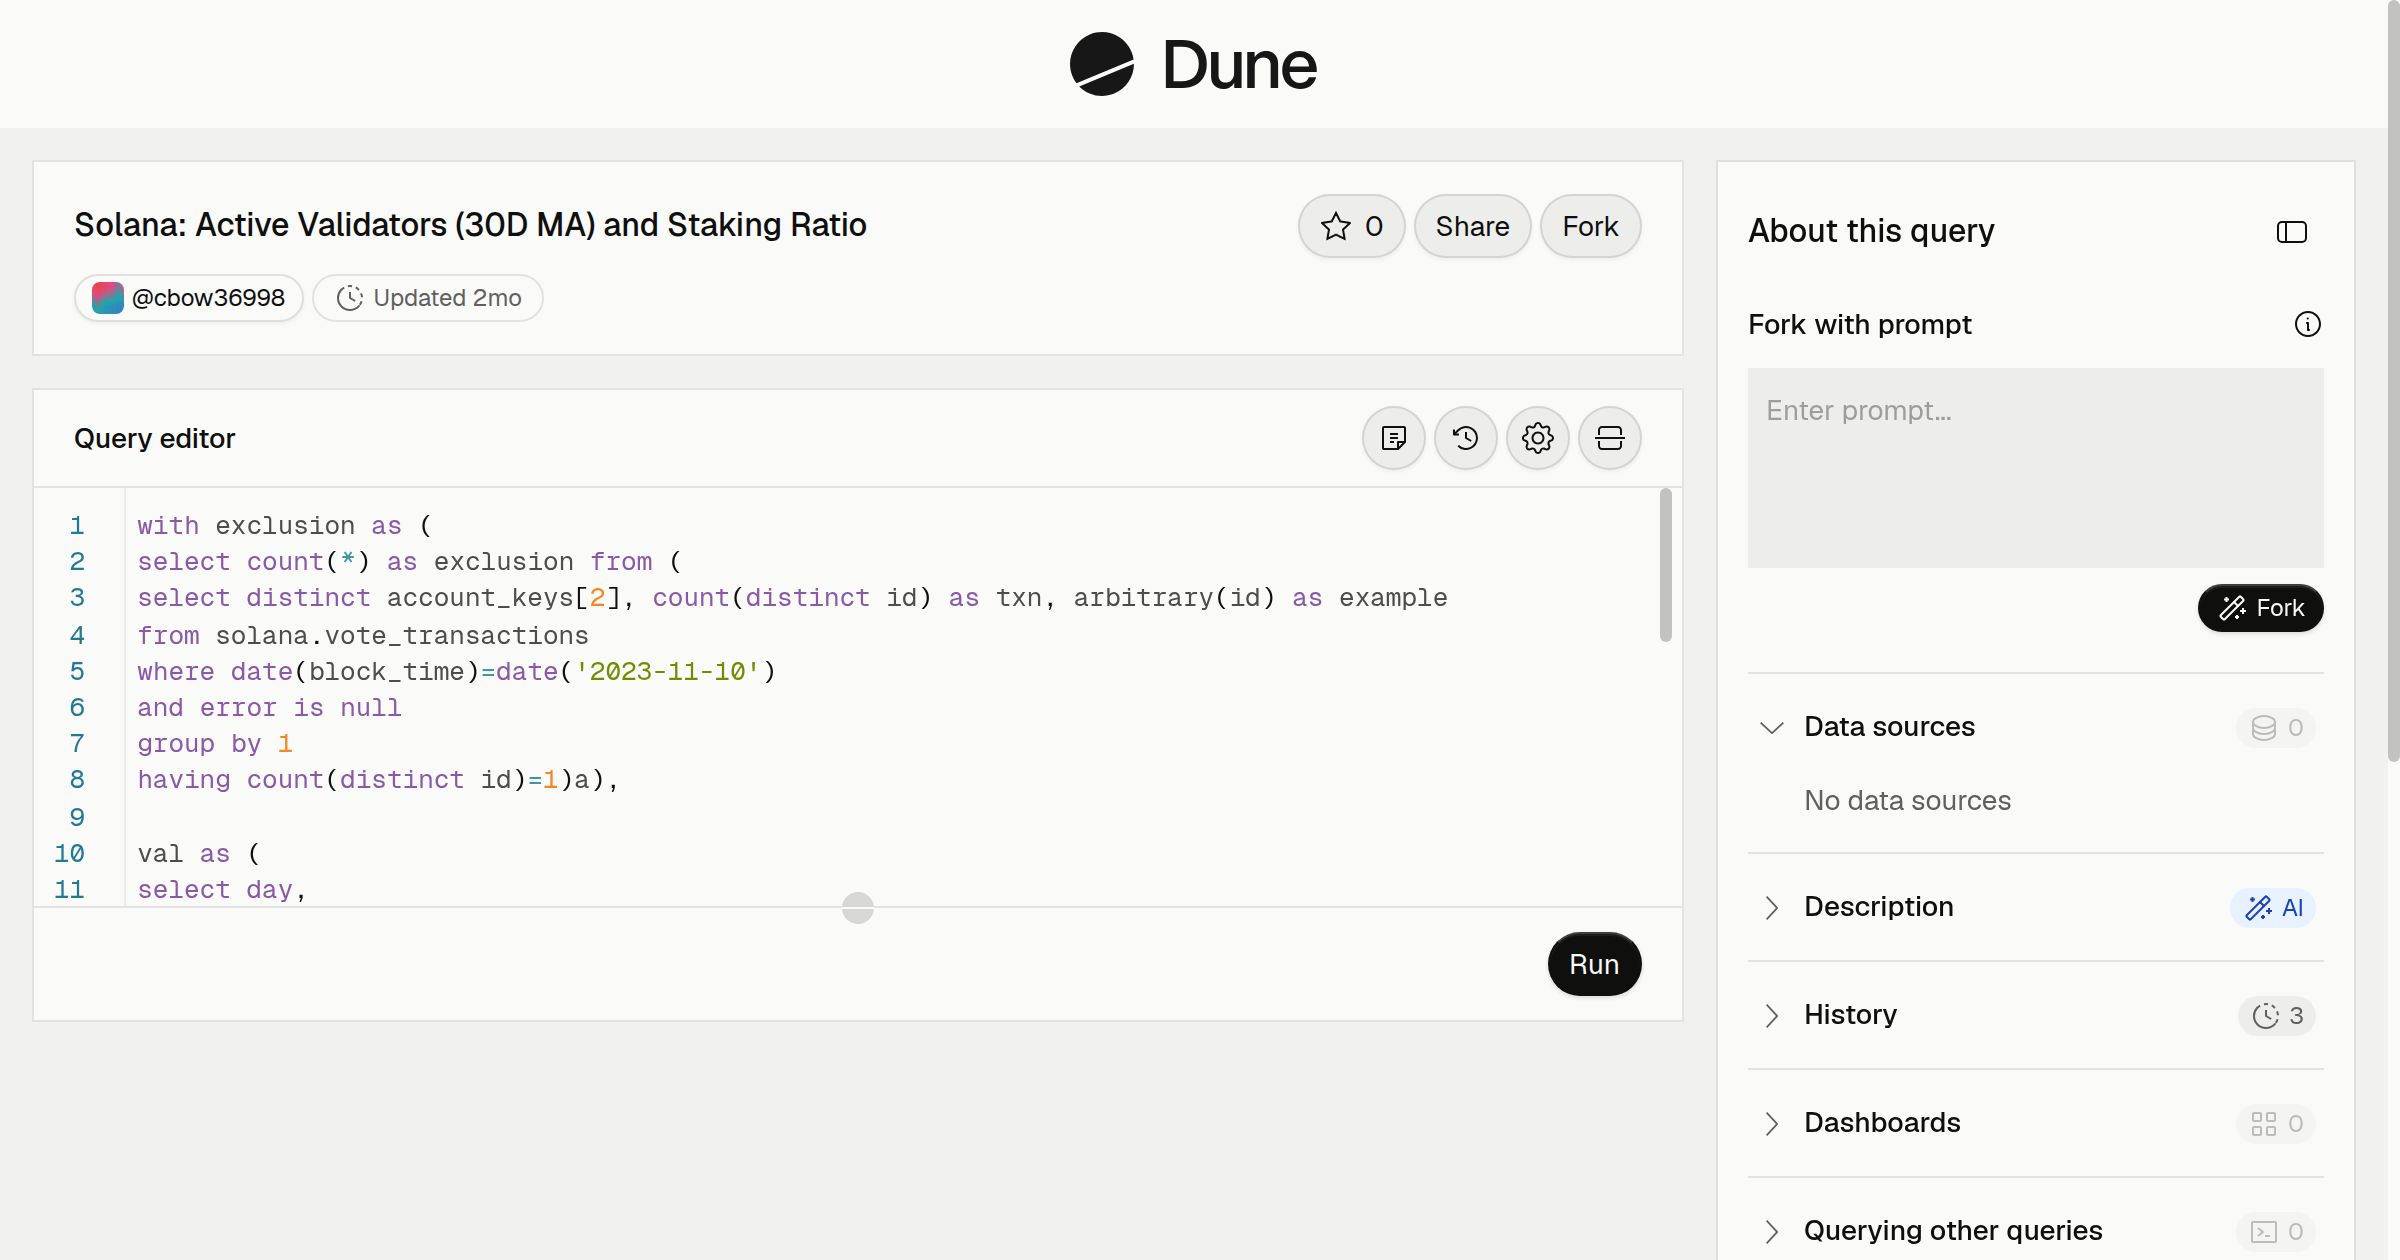Image resolution: width=2400 pixels, height=1260 pixels.
Task: Generate the description with AI
Action: [x=2273, y=908]
